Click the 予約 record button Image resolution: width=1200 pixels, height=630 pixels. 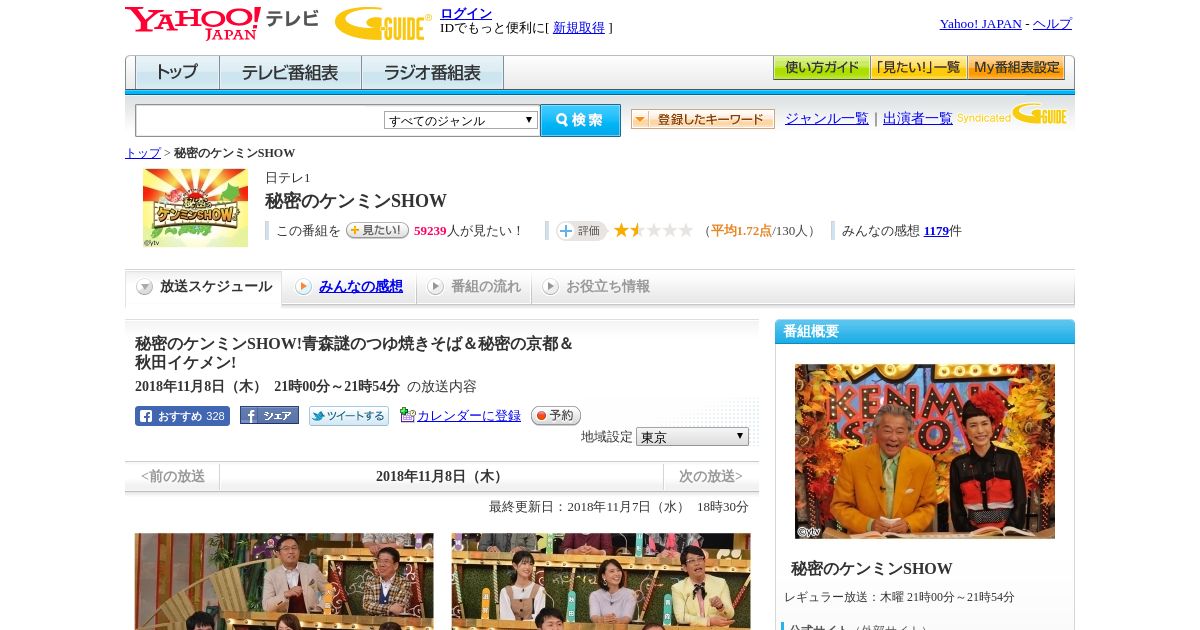tap(556, 415)
